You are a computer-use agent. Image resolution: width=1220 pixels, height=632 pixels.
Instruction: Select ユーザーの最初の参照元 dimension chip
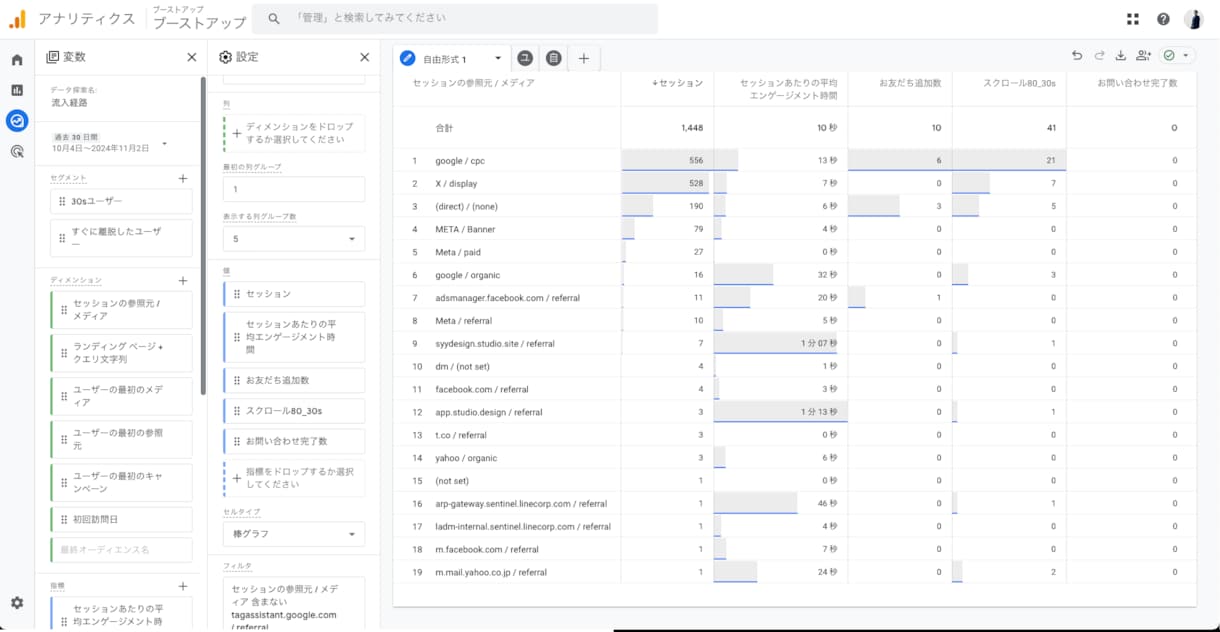(121, 439)
